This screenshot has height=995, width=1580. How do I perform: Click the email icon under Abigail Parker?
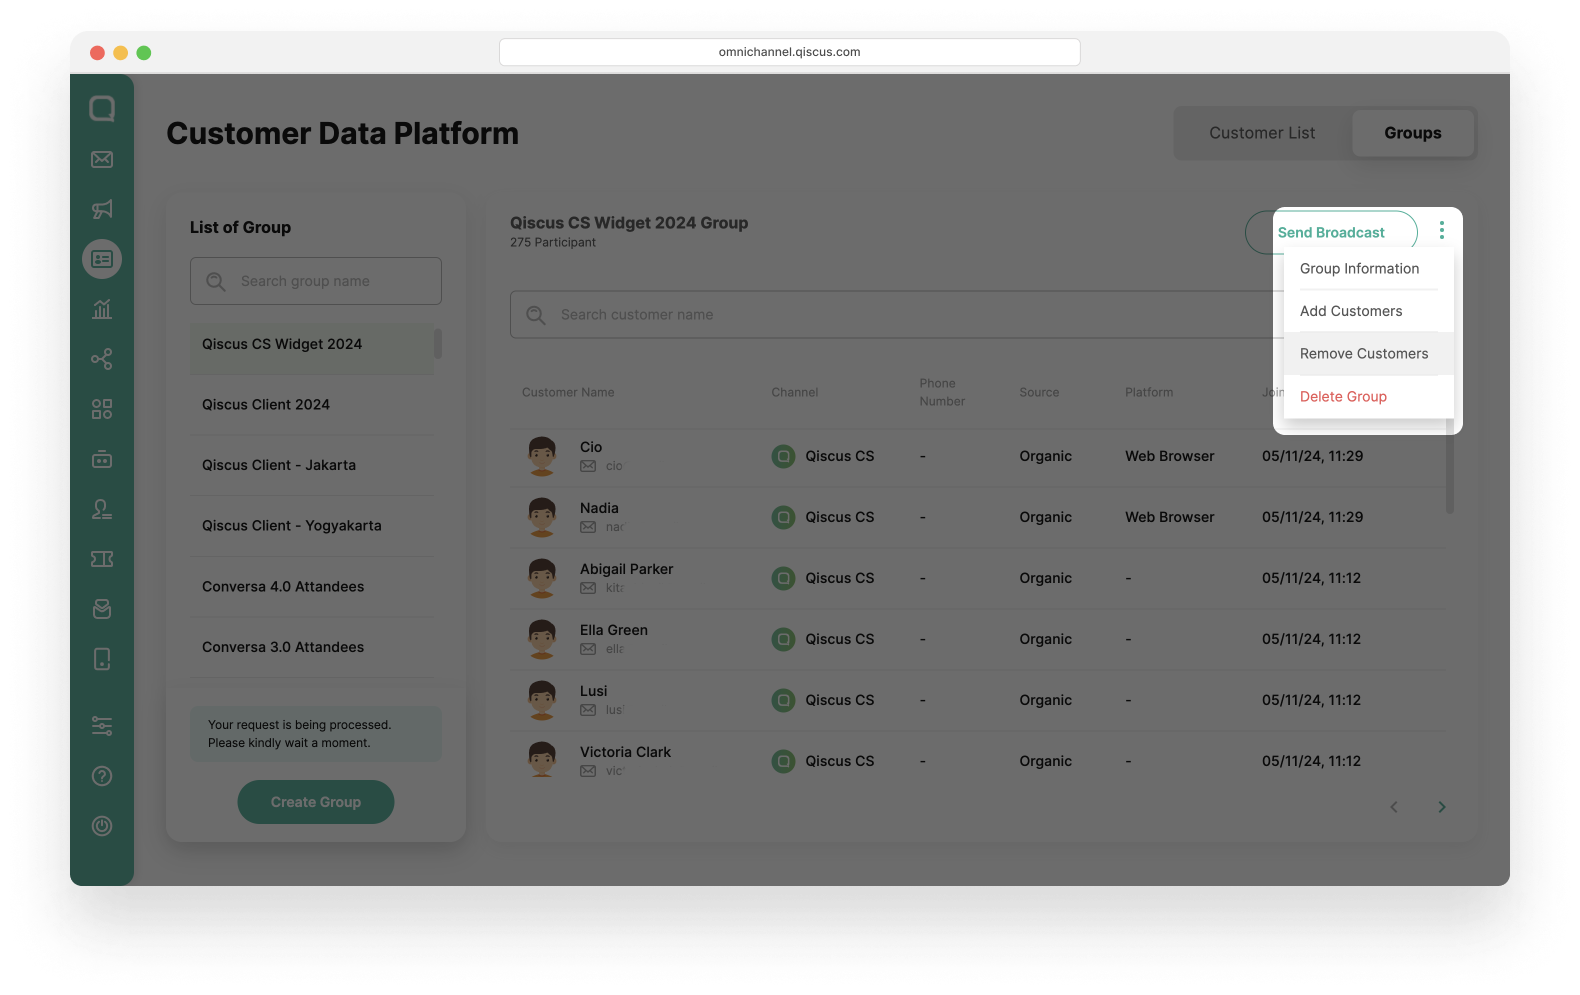click(x=588, y=588)
